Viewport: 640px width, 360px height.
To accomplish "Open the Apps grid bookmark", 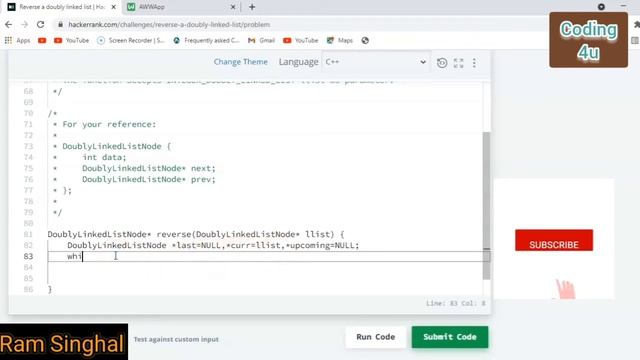I will click(x=18, y=40).
